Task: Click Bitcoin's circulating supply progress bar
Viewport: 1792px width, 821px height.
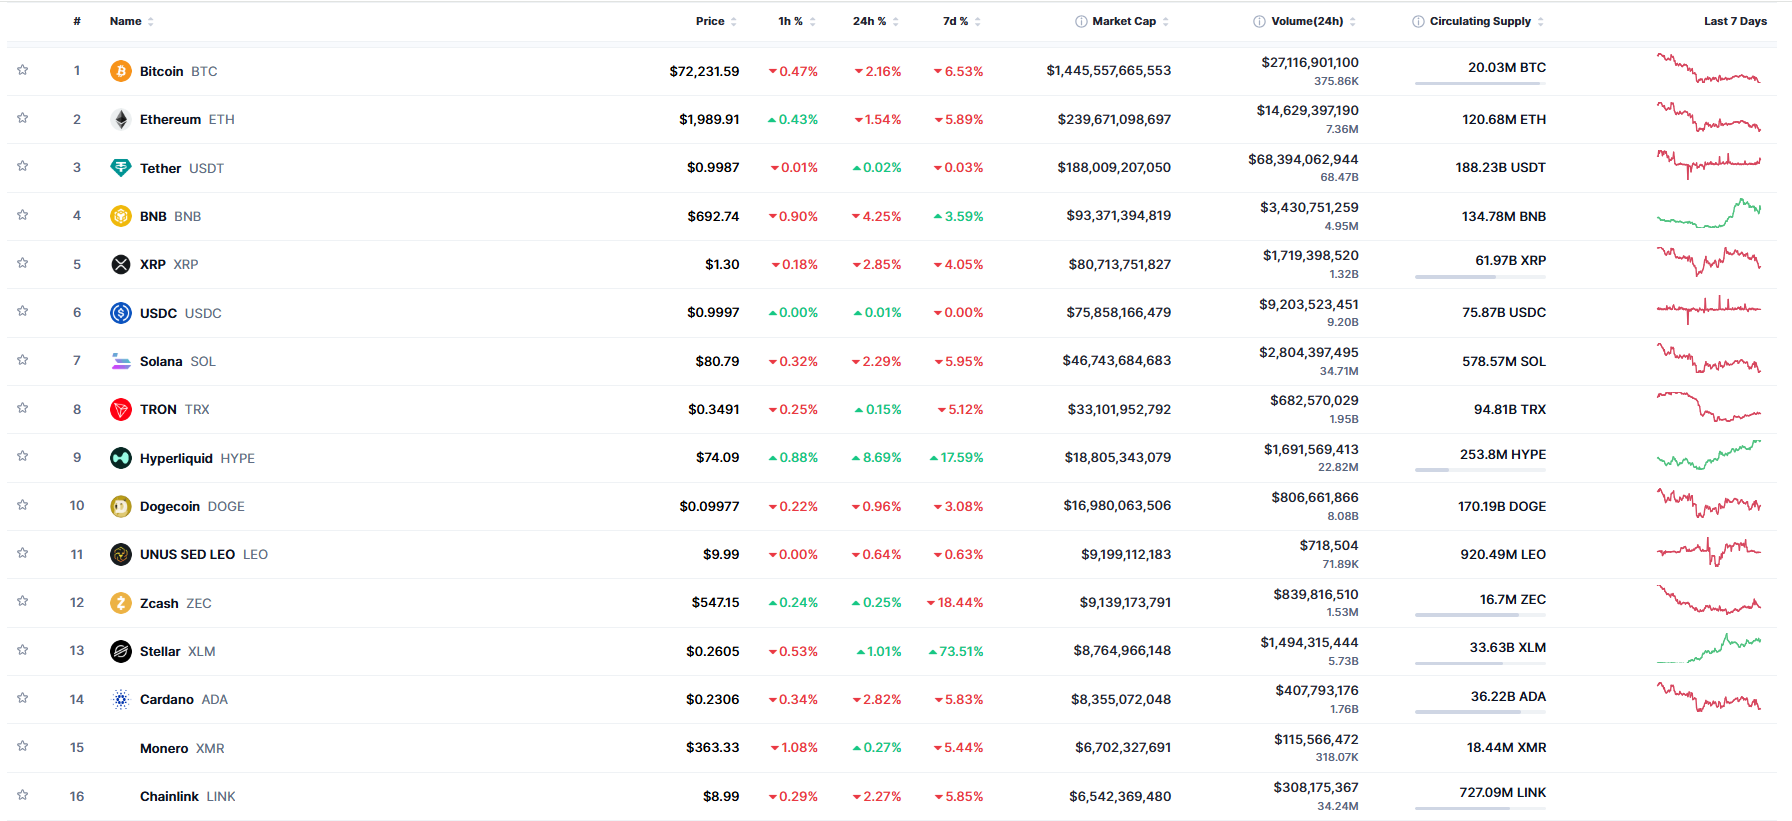Action: (x=1480, y=83)
